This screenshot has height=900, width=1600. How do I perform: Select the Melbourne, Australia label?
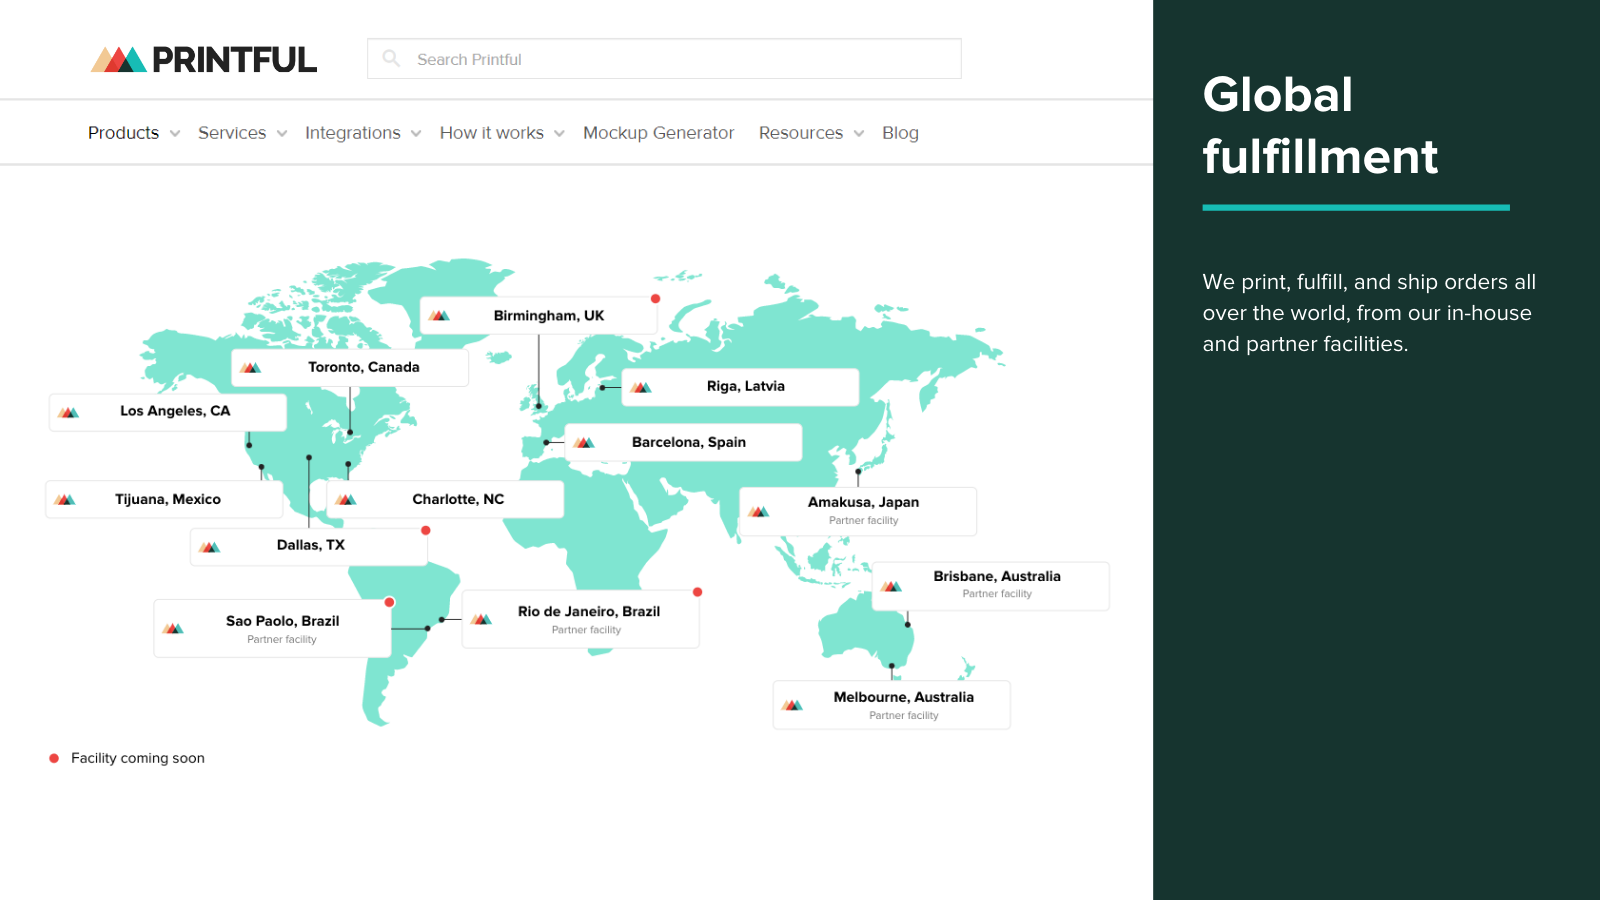point(904,697)
